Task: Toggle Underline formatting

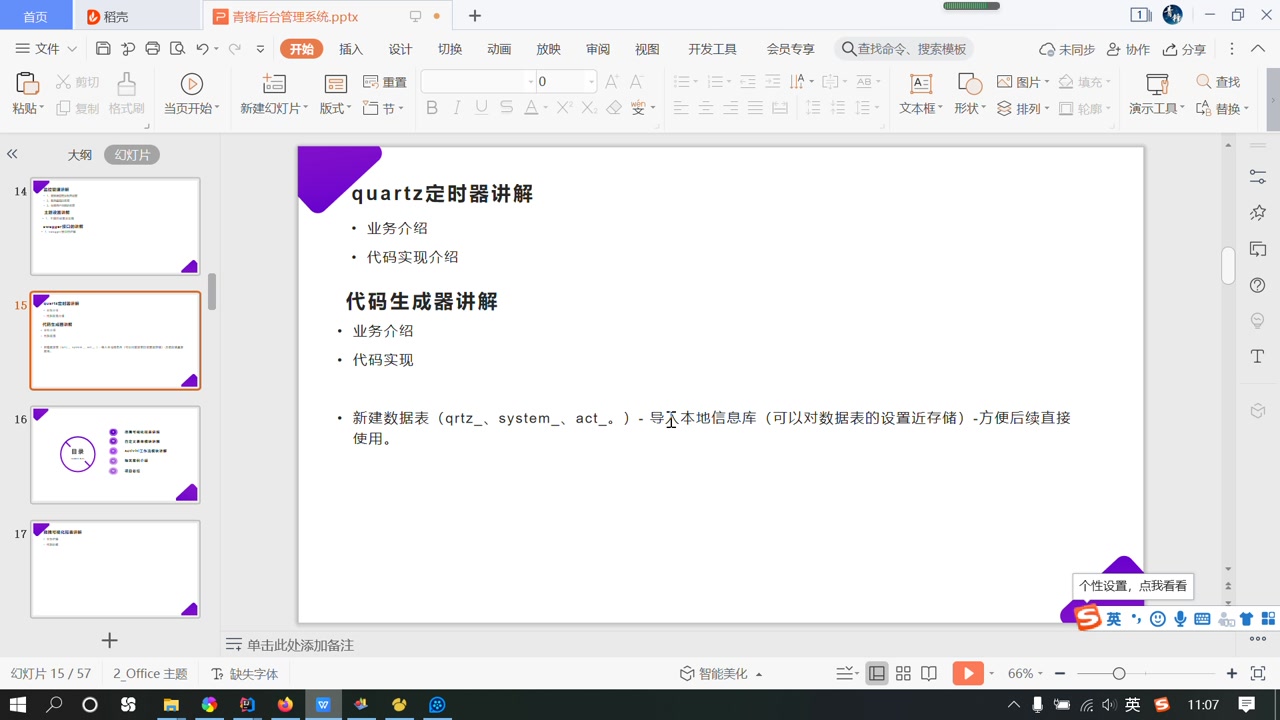Action: coord(482,108)
